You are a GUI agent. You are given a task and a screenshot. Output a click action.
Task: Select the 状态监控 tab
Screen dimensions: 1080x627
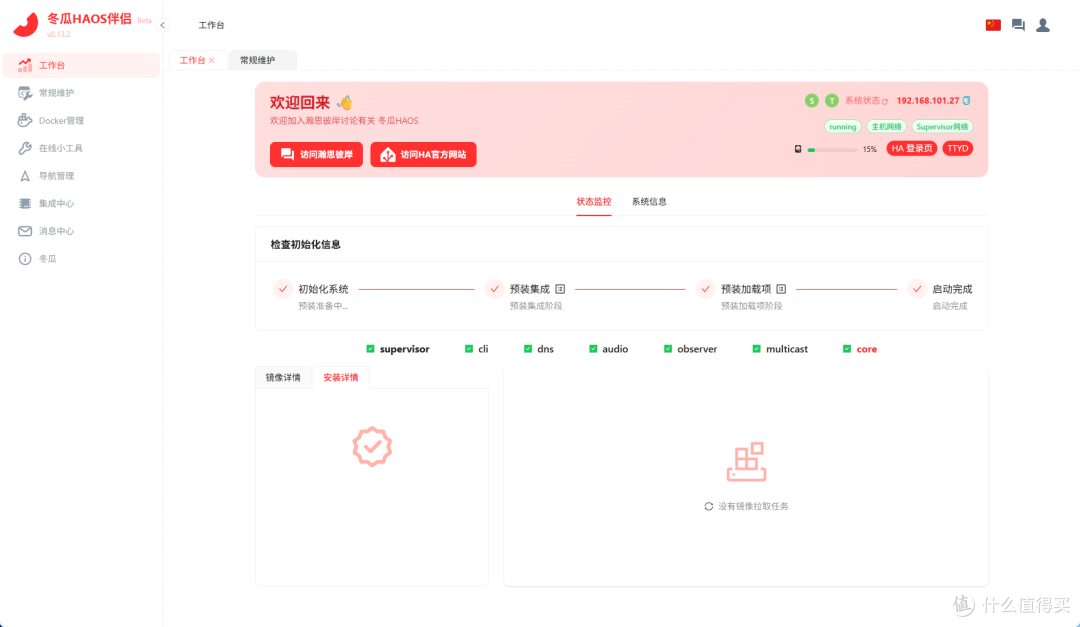pos(594,202)
